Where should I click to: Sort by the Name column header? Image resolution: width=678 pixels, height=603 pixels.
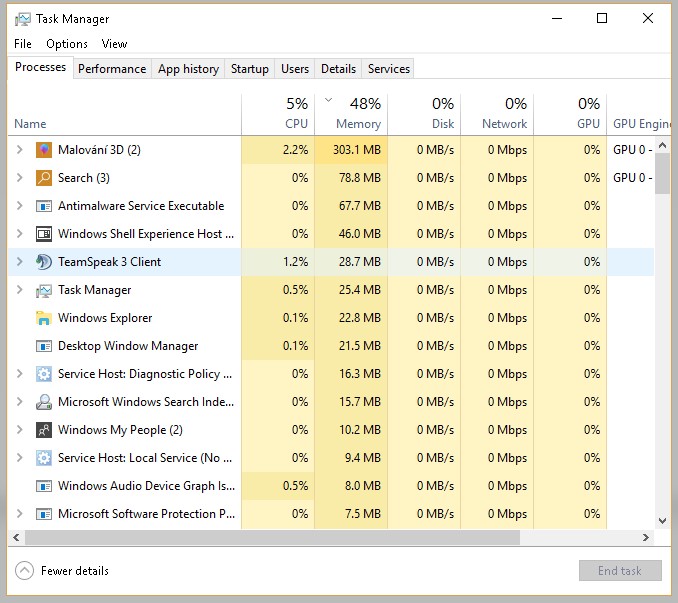[x=125, y=114]
